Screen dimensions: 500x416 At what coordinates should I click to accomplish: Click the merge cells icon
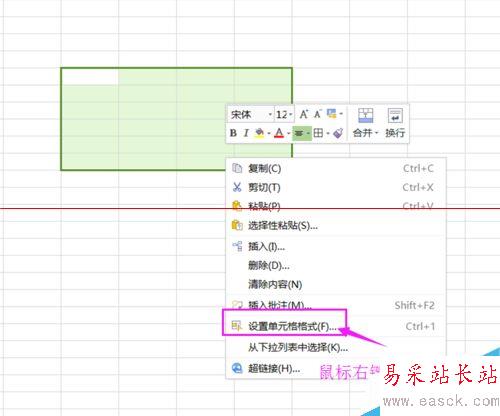click(365, 115)
